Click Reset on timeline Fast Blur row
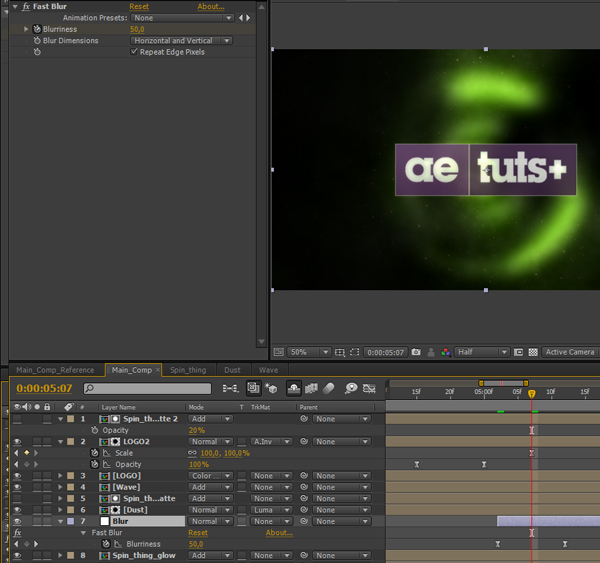The height and width of the screenshot is (563, 600). [x=198, y=533]
